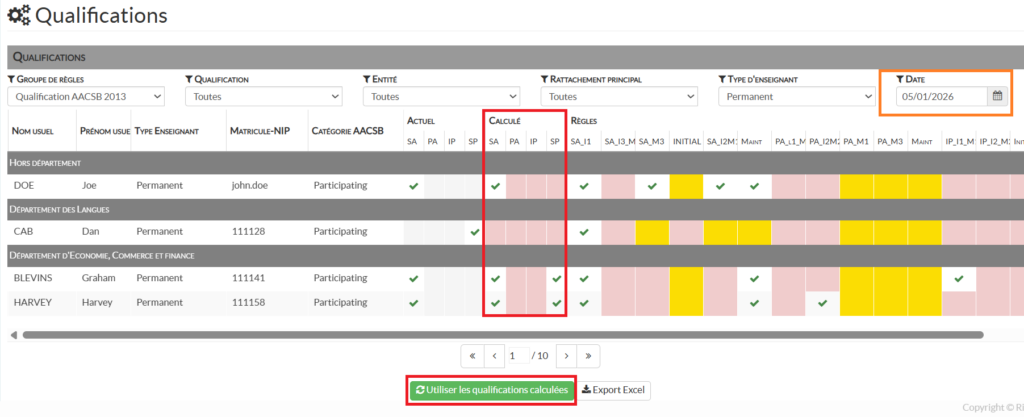
Task: Go to the previous page of results
Action: point(494,355)
